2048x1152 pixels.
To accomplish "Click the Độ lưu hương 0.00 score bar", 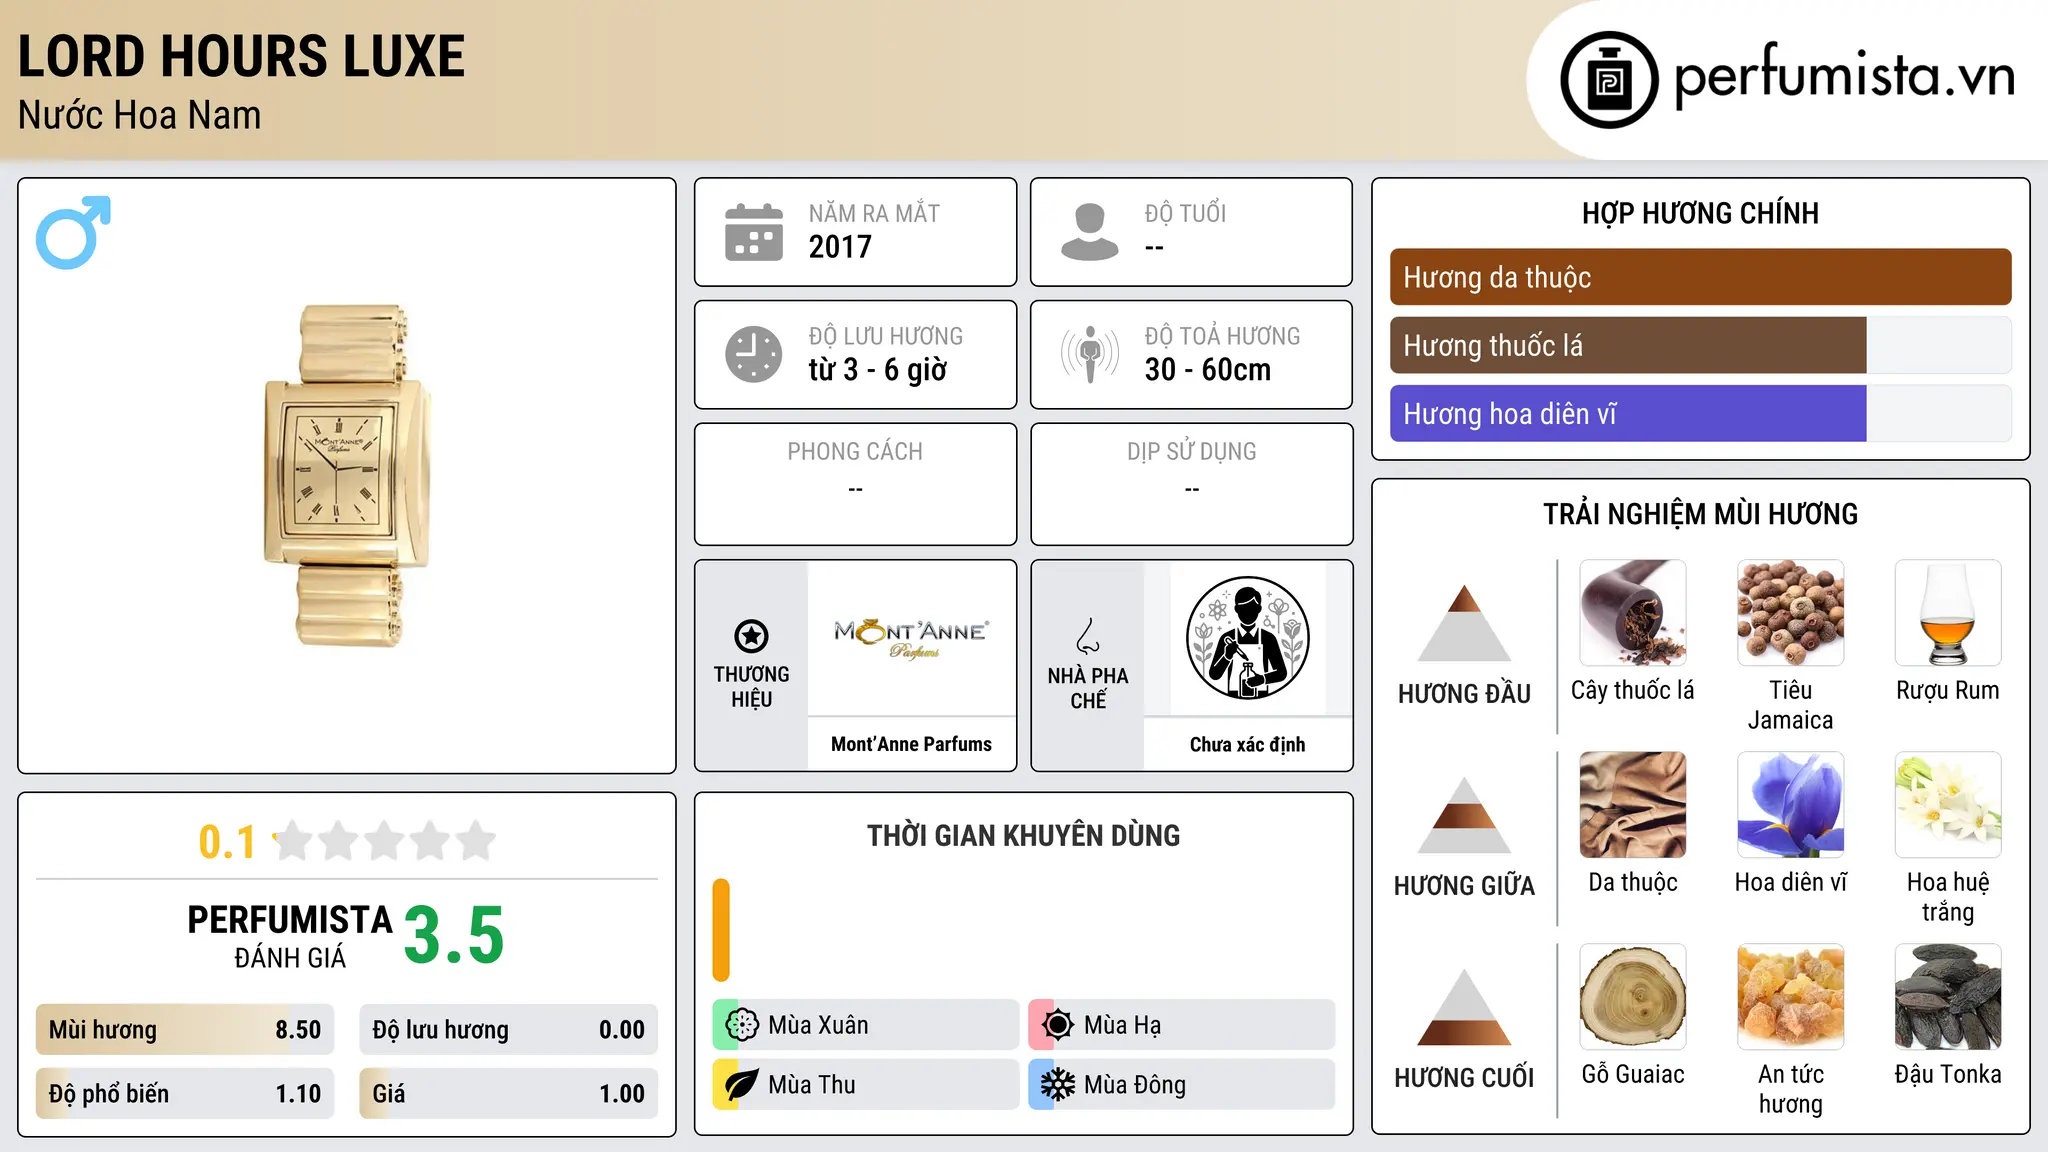I will [x=508, y=1029].
